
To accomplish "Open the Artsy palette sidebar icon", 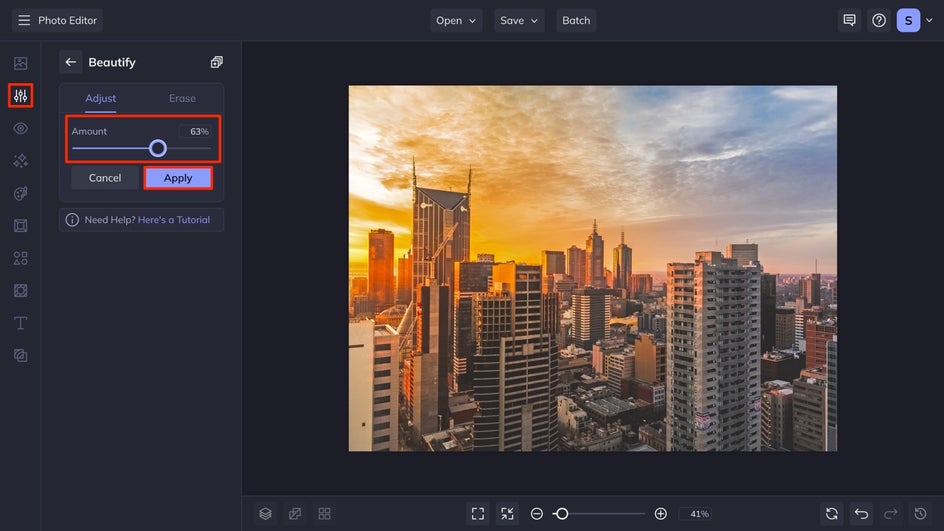I will point(20,193).
